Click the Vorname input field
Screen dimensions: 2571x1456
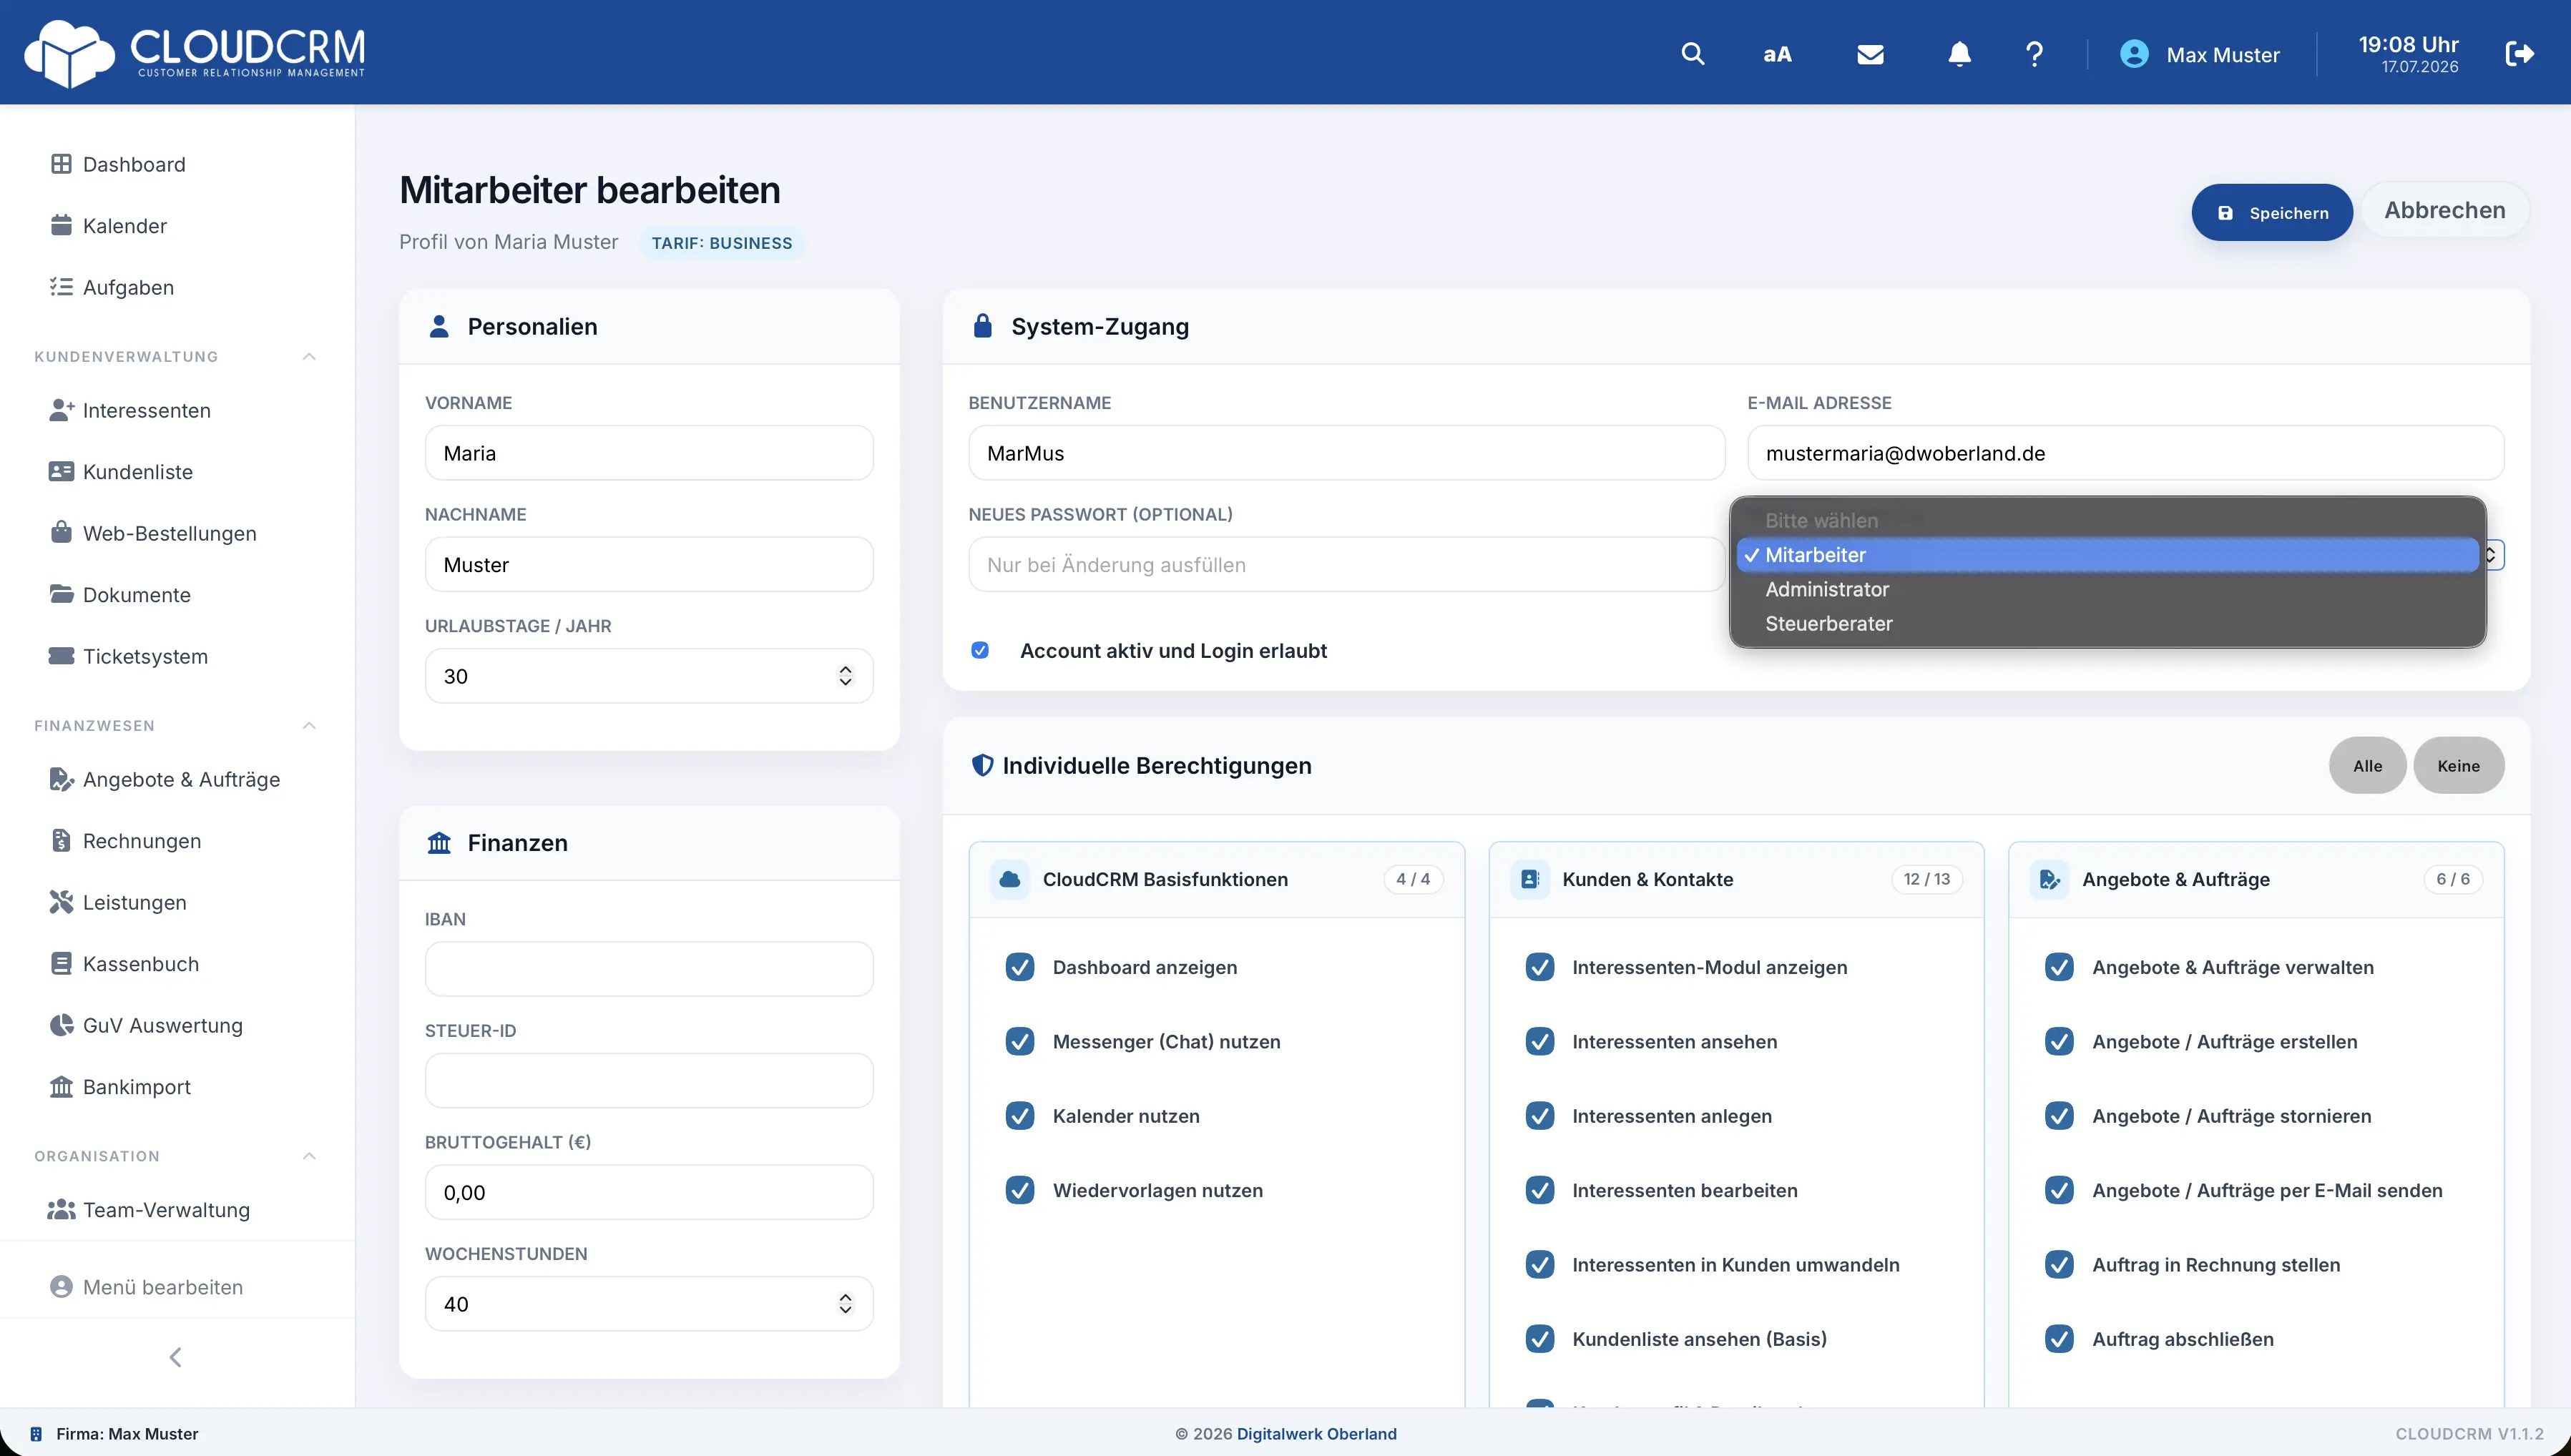(x=649, y=453)
